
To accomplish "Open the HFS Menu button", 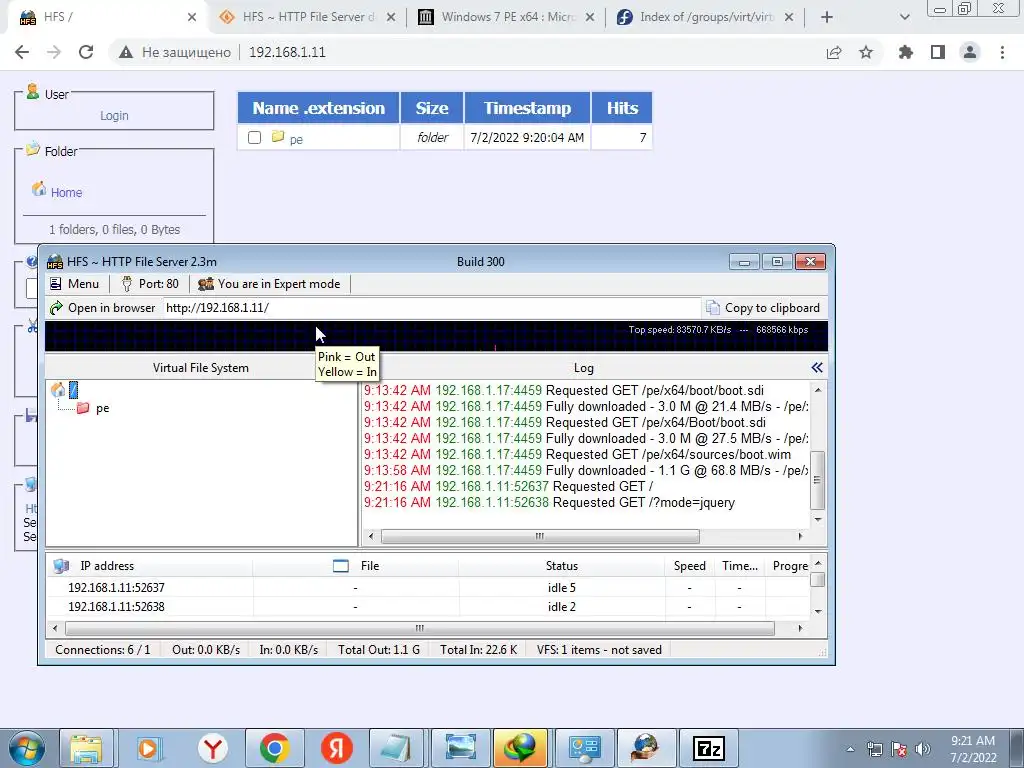I will click(x=74, y=283).
